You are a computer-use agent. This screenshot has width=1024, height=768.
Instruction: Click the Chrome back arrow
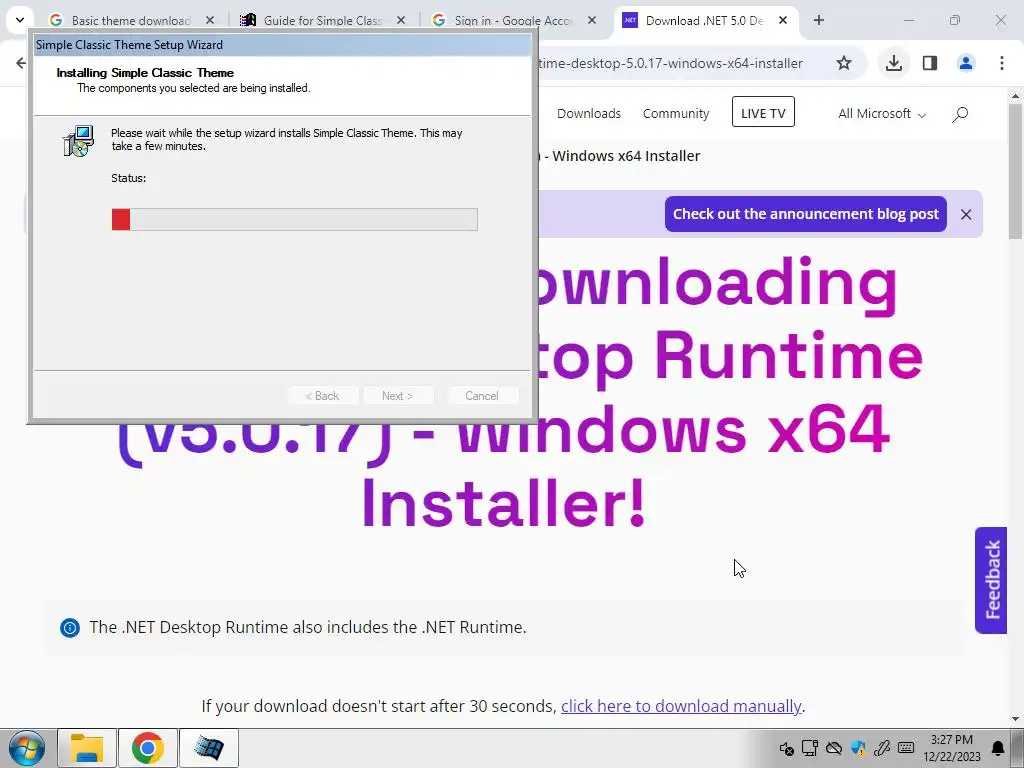[x=21, y=63]
